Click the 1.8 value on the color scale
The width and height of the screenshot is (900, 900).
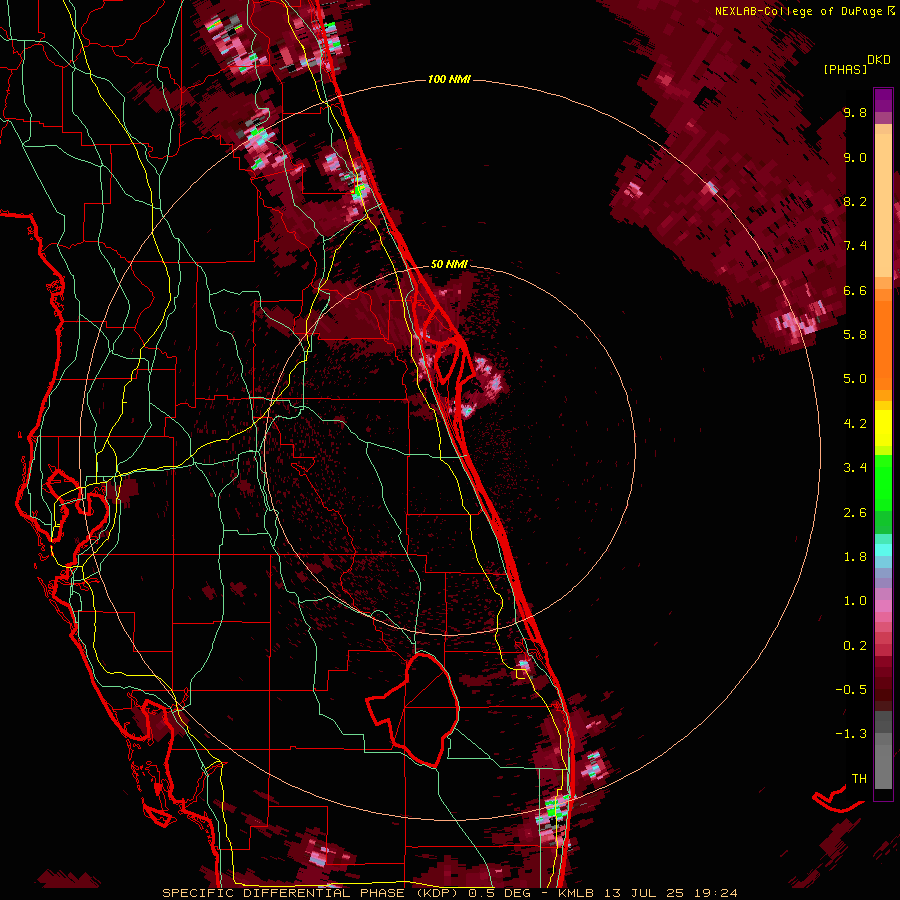click(855, 557)
